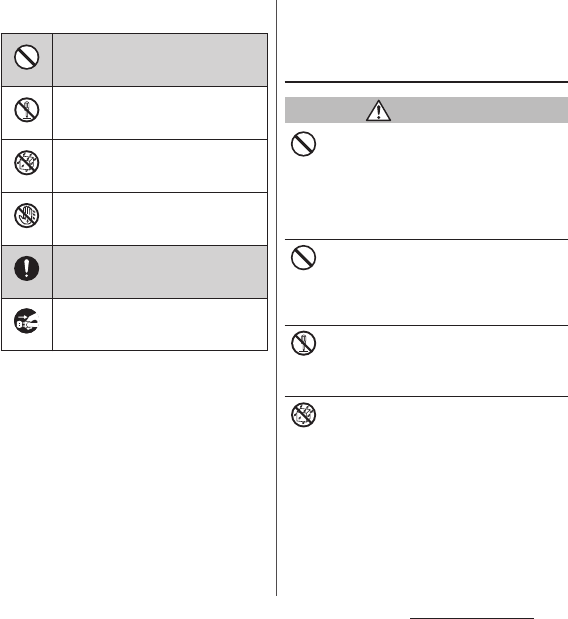Select the blank cell beside the table's no-disassembly icon
Viewport: 568px width, 619px height.
pyautogui.click(x=160, y=113)
